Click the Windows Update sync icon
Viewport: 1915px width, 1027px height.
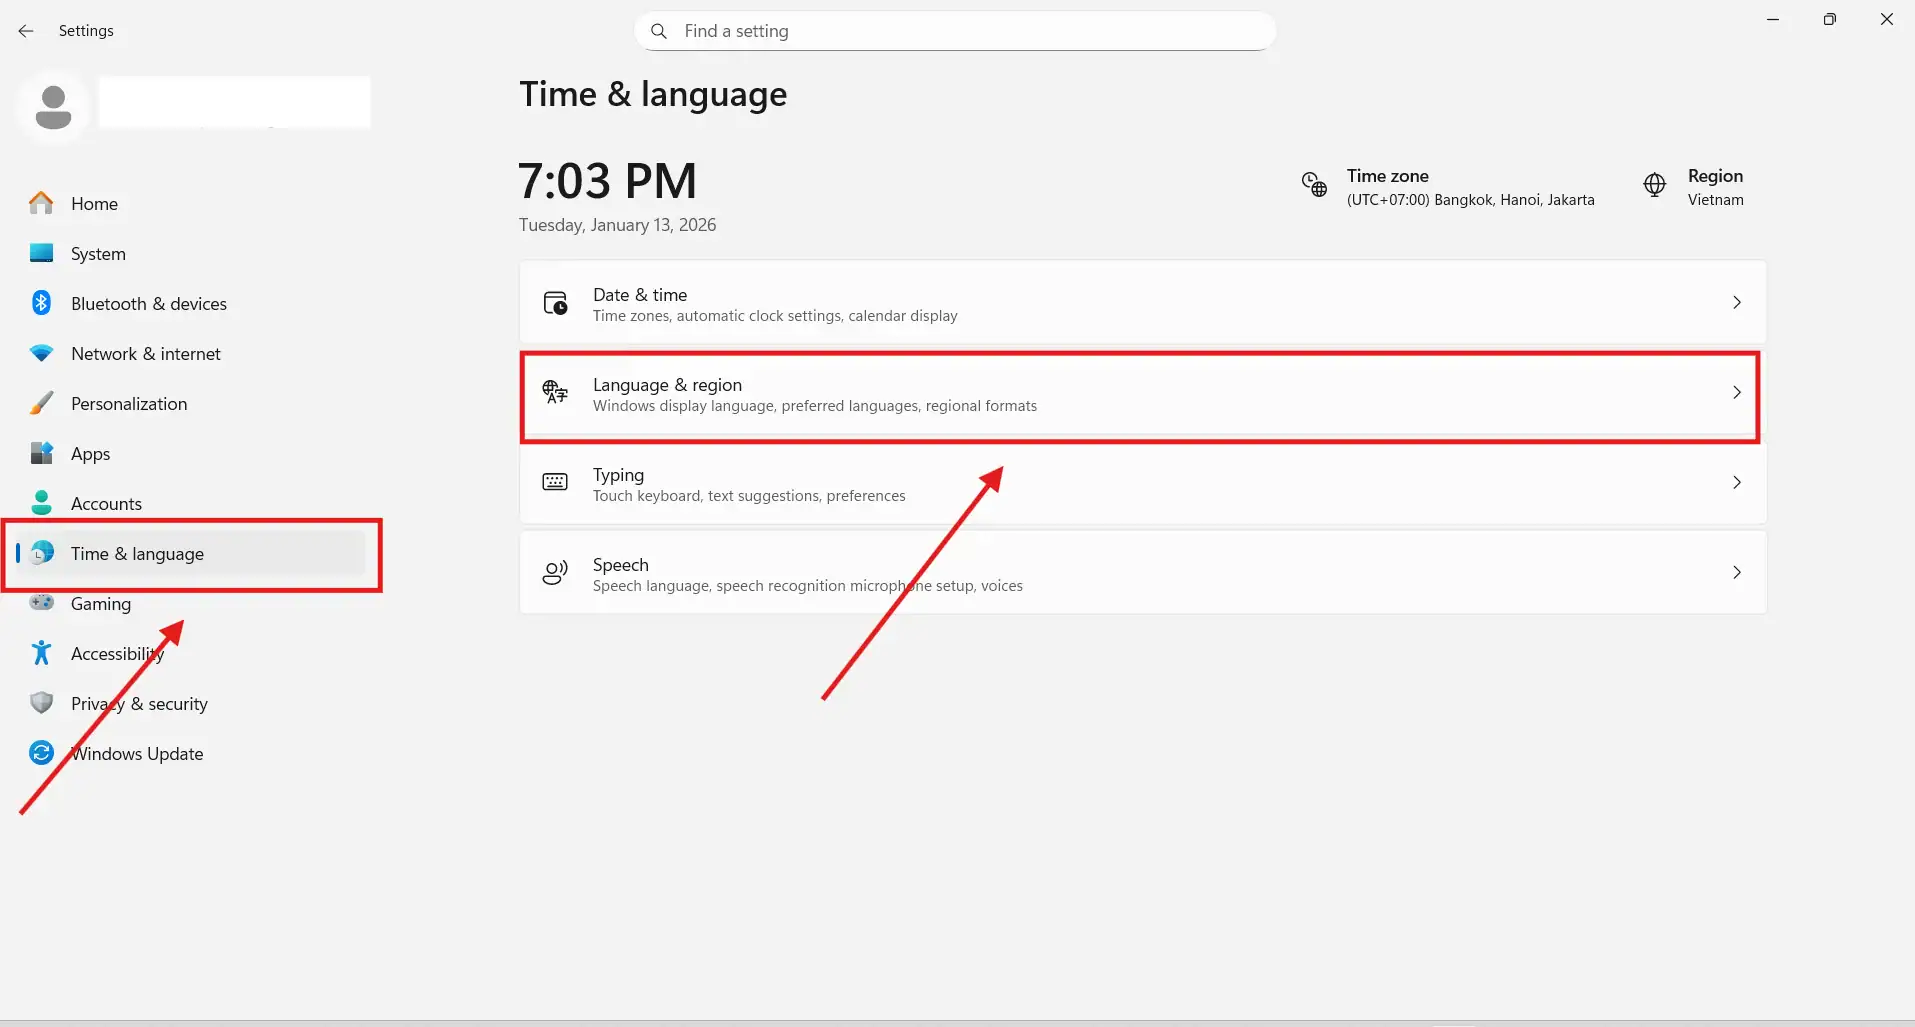pyautogui.click(x=41, y=753)
